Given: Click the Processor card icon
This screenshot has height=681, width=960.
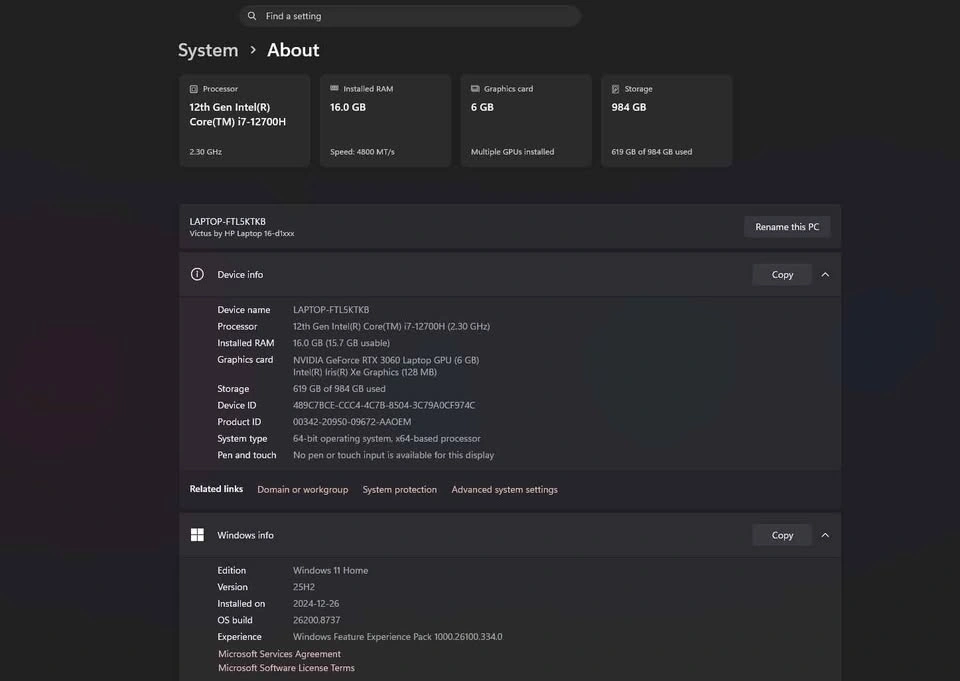Looking at the screenshot, I should [x=193, y=89].
